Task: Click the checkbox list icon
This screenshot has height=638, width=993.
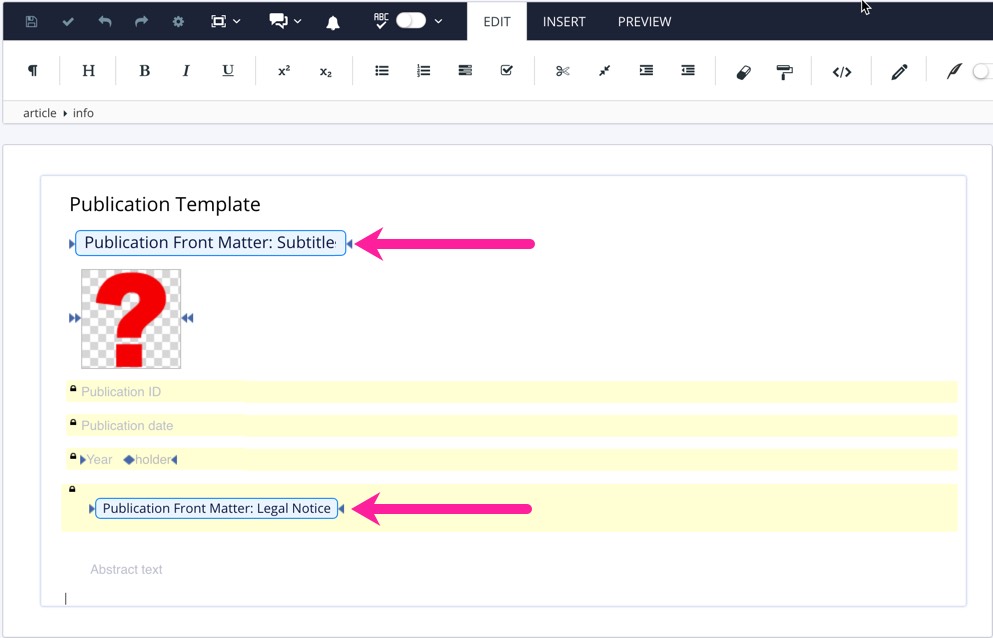Action: (x=506, y=70)
